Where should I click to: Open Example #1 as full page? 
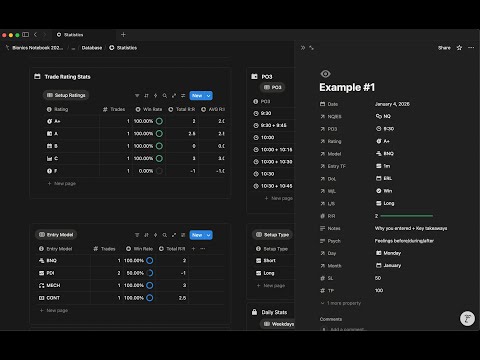click(x=311, y=48)
